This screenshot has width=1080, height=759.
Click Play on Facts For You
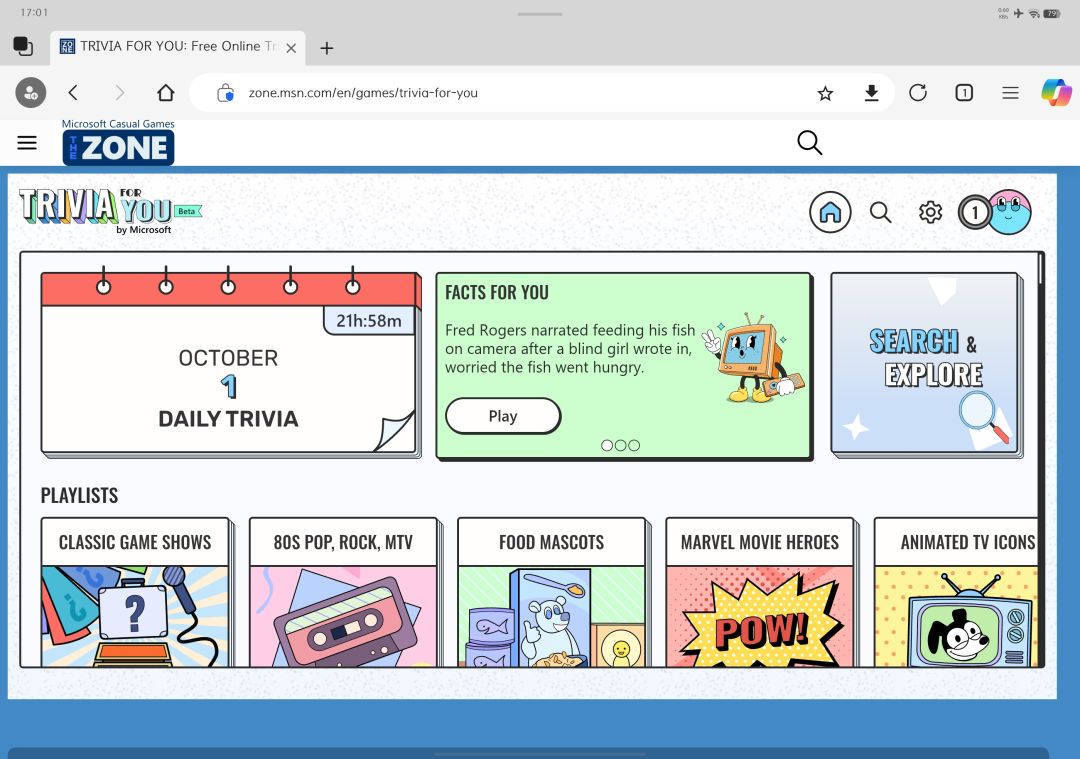(x=503, y=416)
